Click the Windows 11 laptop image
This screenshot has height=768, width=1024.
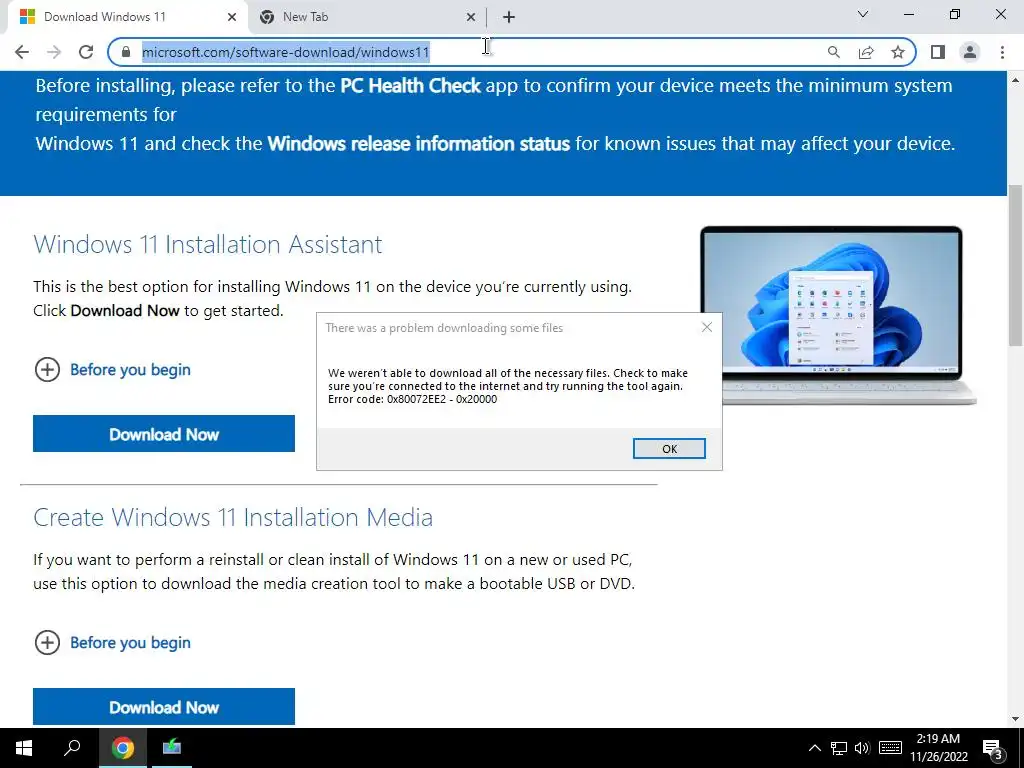point(838,315)
